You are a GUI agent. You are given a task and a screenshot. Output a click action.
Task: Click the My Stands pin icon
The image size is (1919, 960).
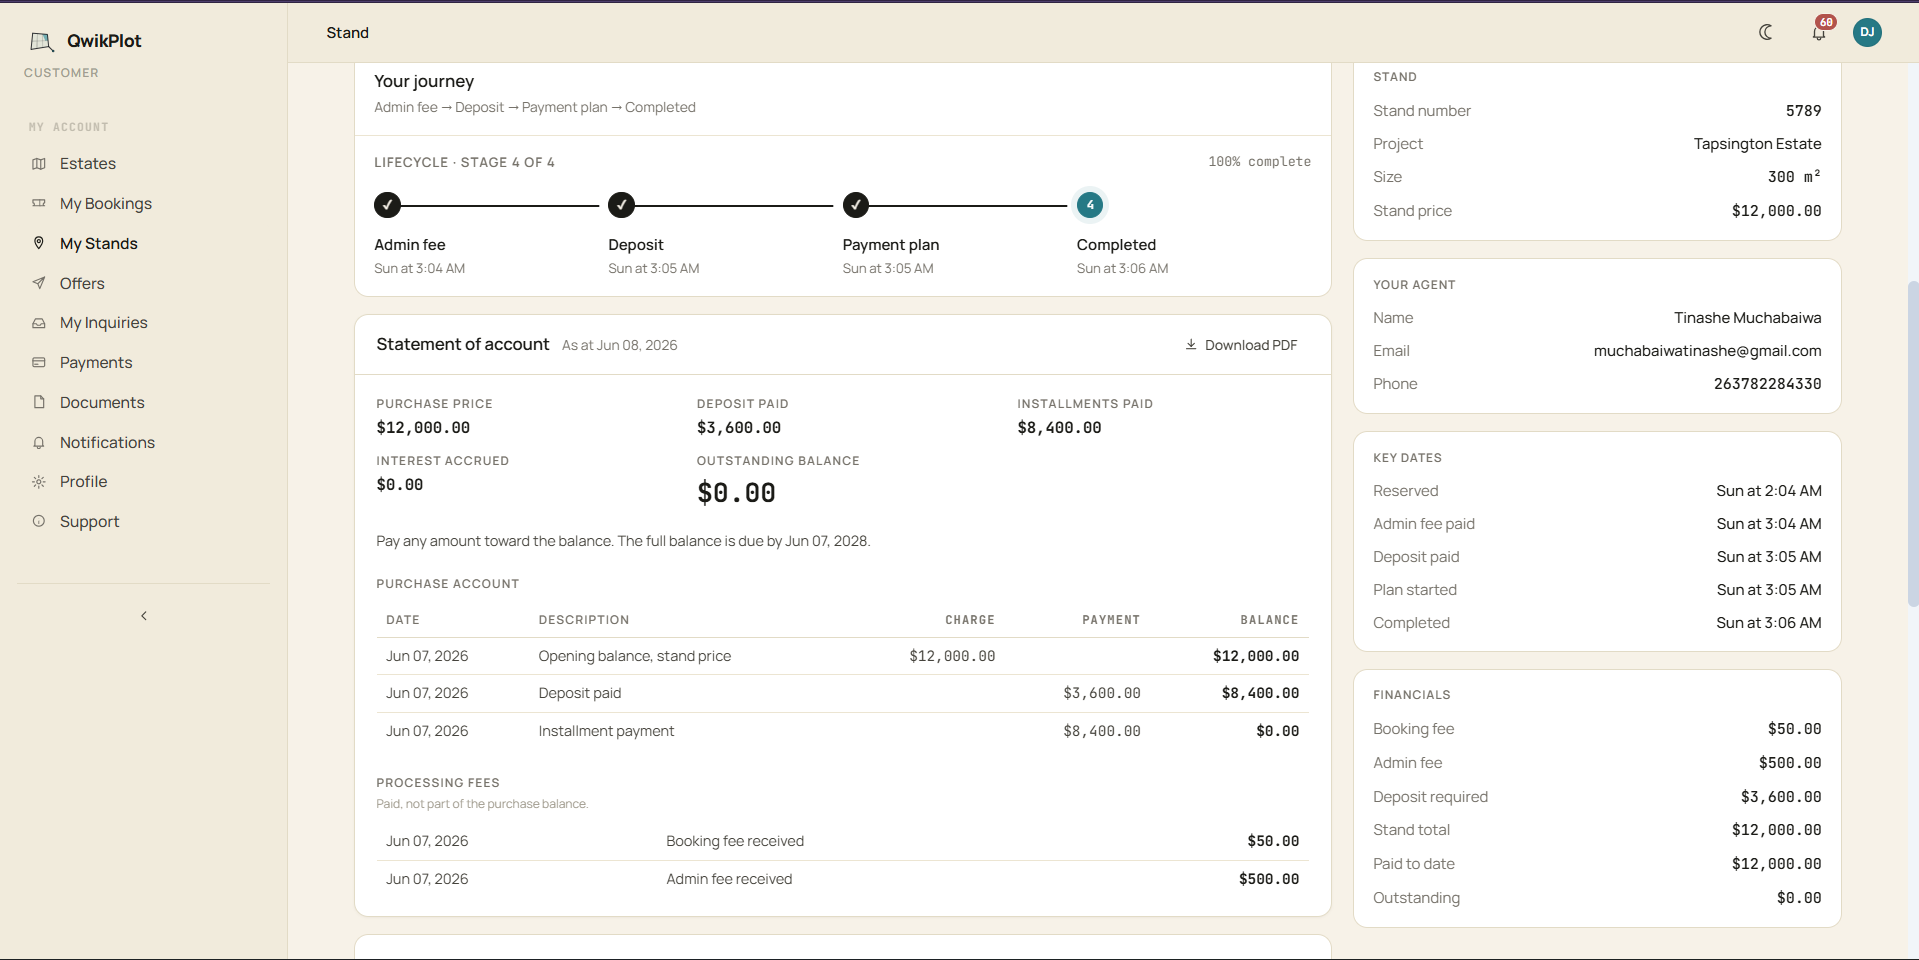pos(39,243)
